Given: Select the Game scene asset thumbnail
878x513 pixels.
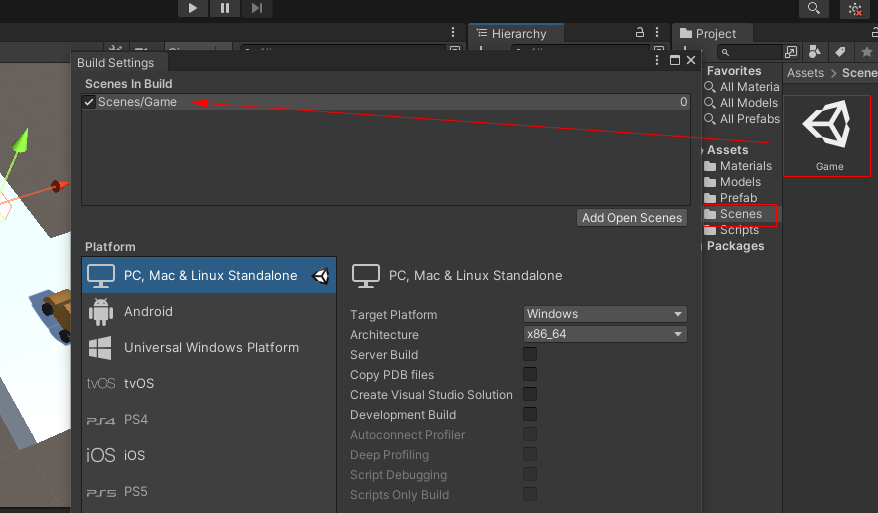Looking at the screenshot, I should point(827,136).
